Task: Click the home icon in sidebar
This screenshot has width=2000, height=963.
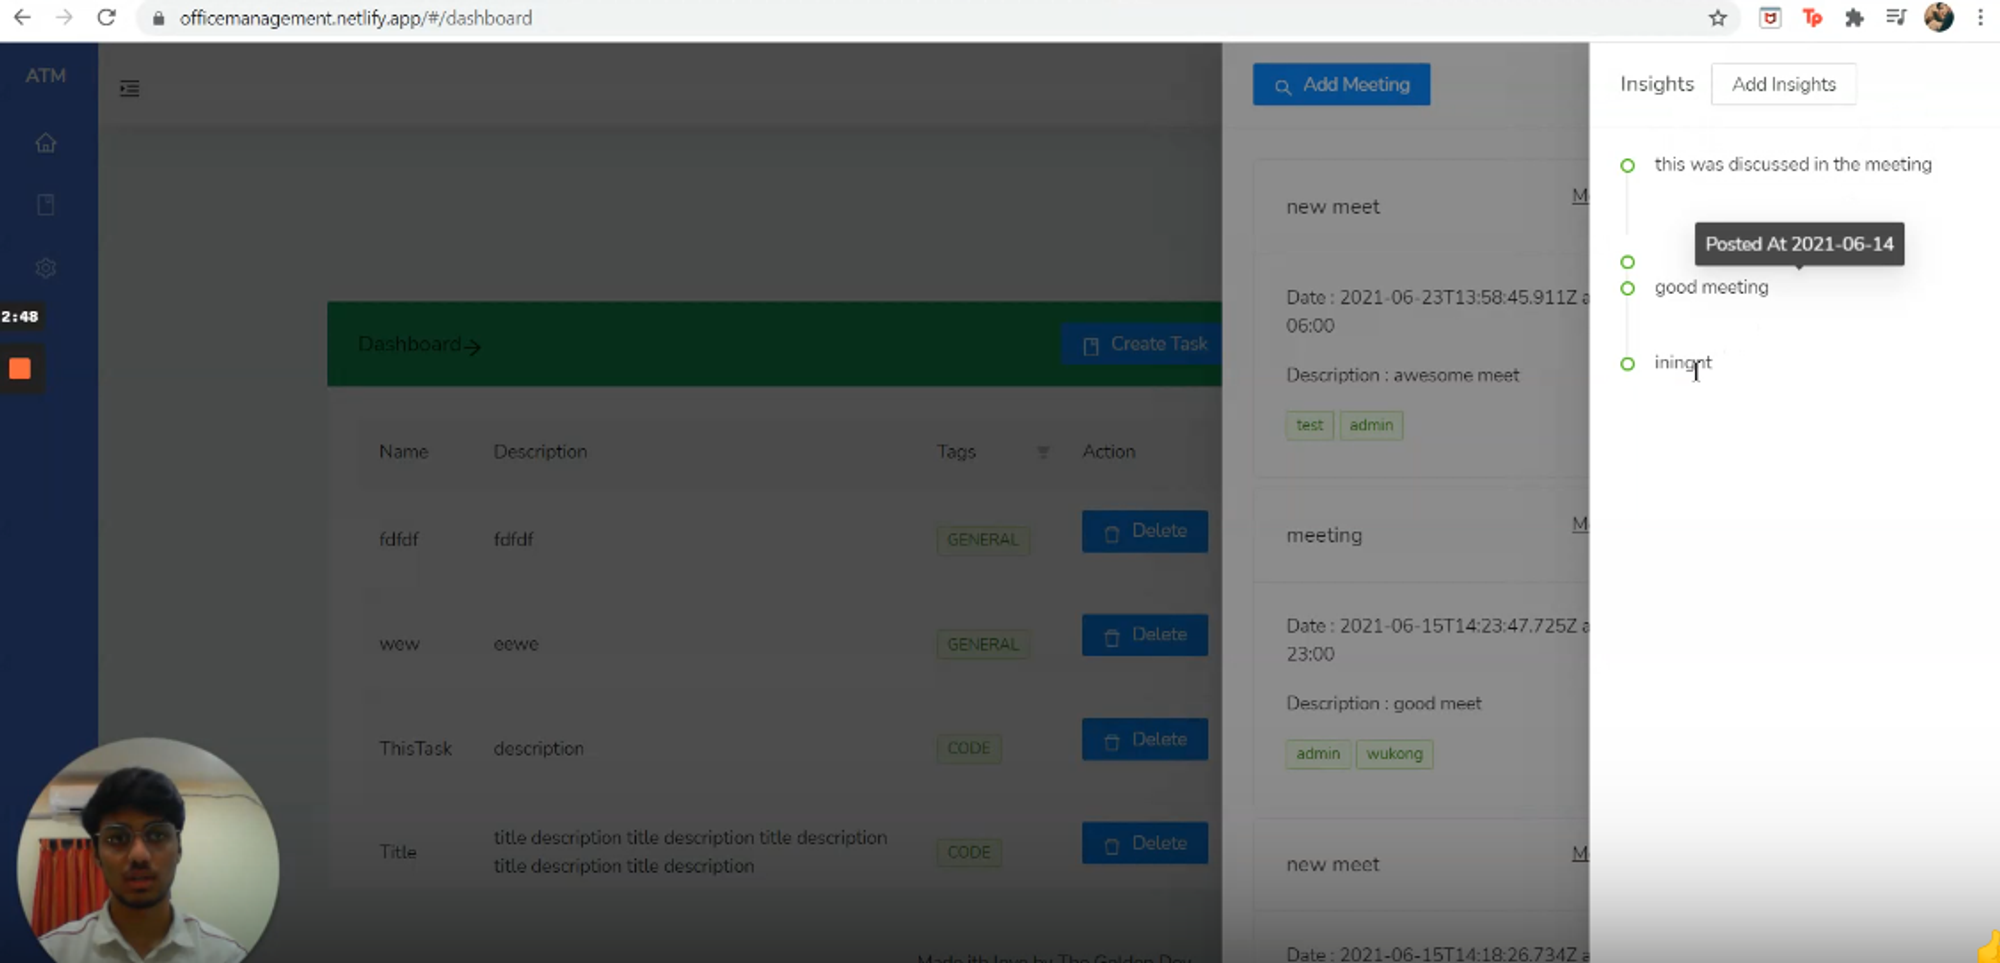Action: click(46, 143)
